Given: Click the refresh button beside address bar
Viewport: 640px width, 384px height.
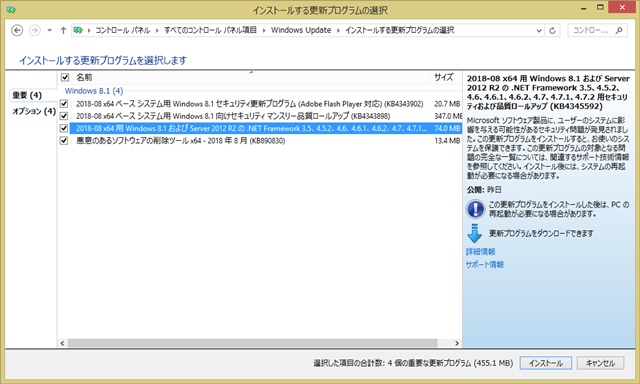Looking at the screenshot, I should click(x=552, y=31).
